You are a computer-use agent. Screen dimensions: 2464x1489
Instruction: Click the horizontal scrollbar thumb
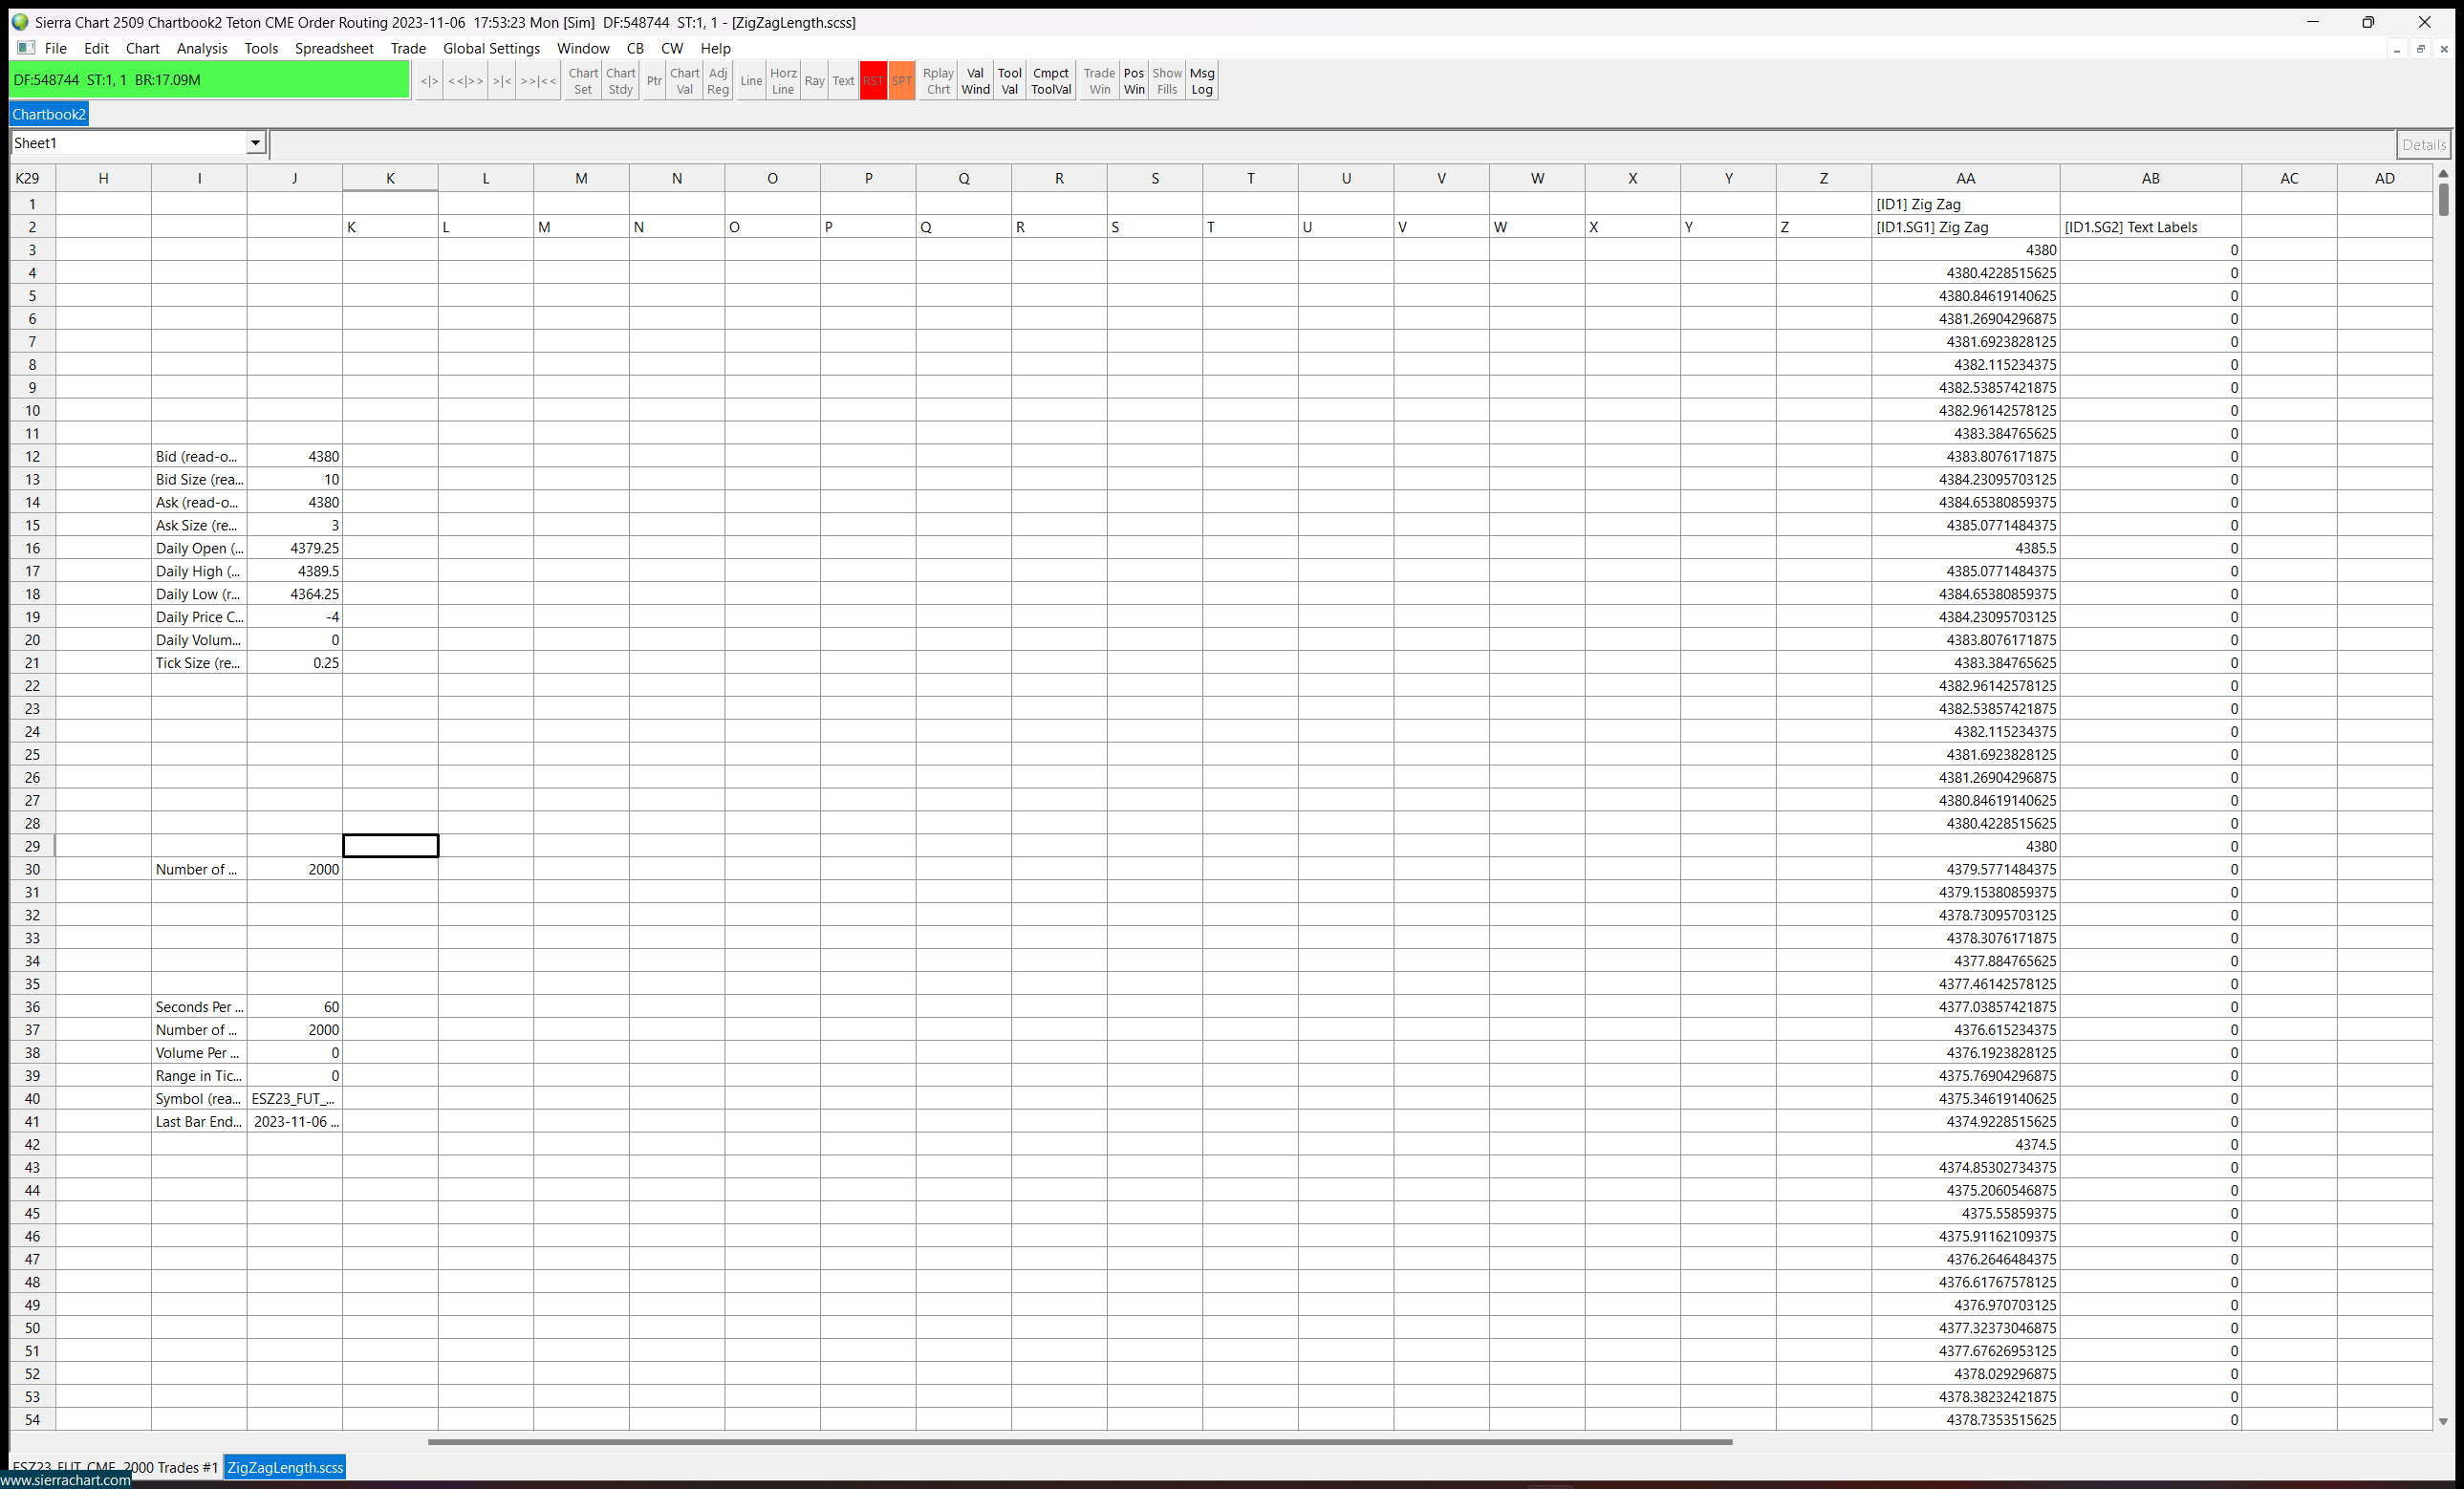[x=1080, y=1442]
